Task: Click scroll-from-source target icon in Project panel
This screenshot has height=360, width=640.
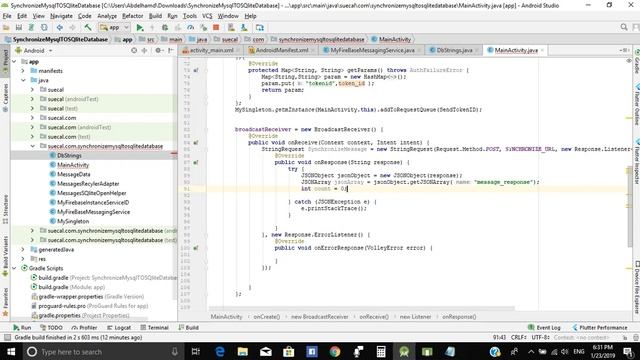Action: 134,50
